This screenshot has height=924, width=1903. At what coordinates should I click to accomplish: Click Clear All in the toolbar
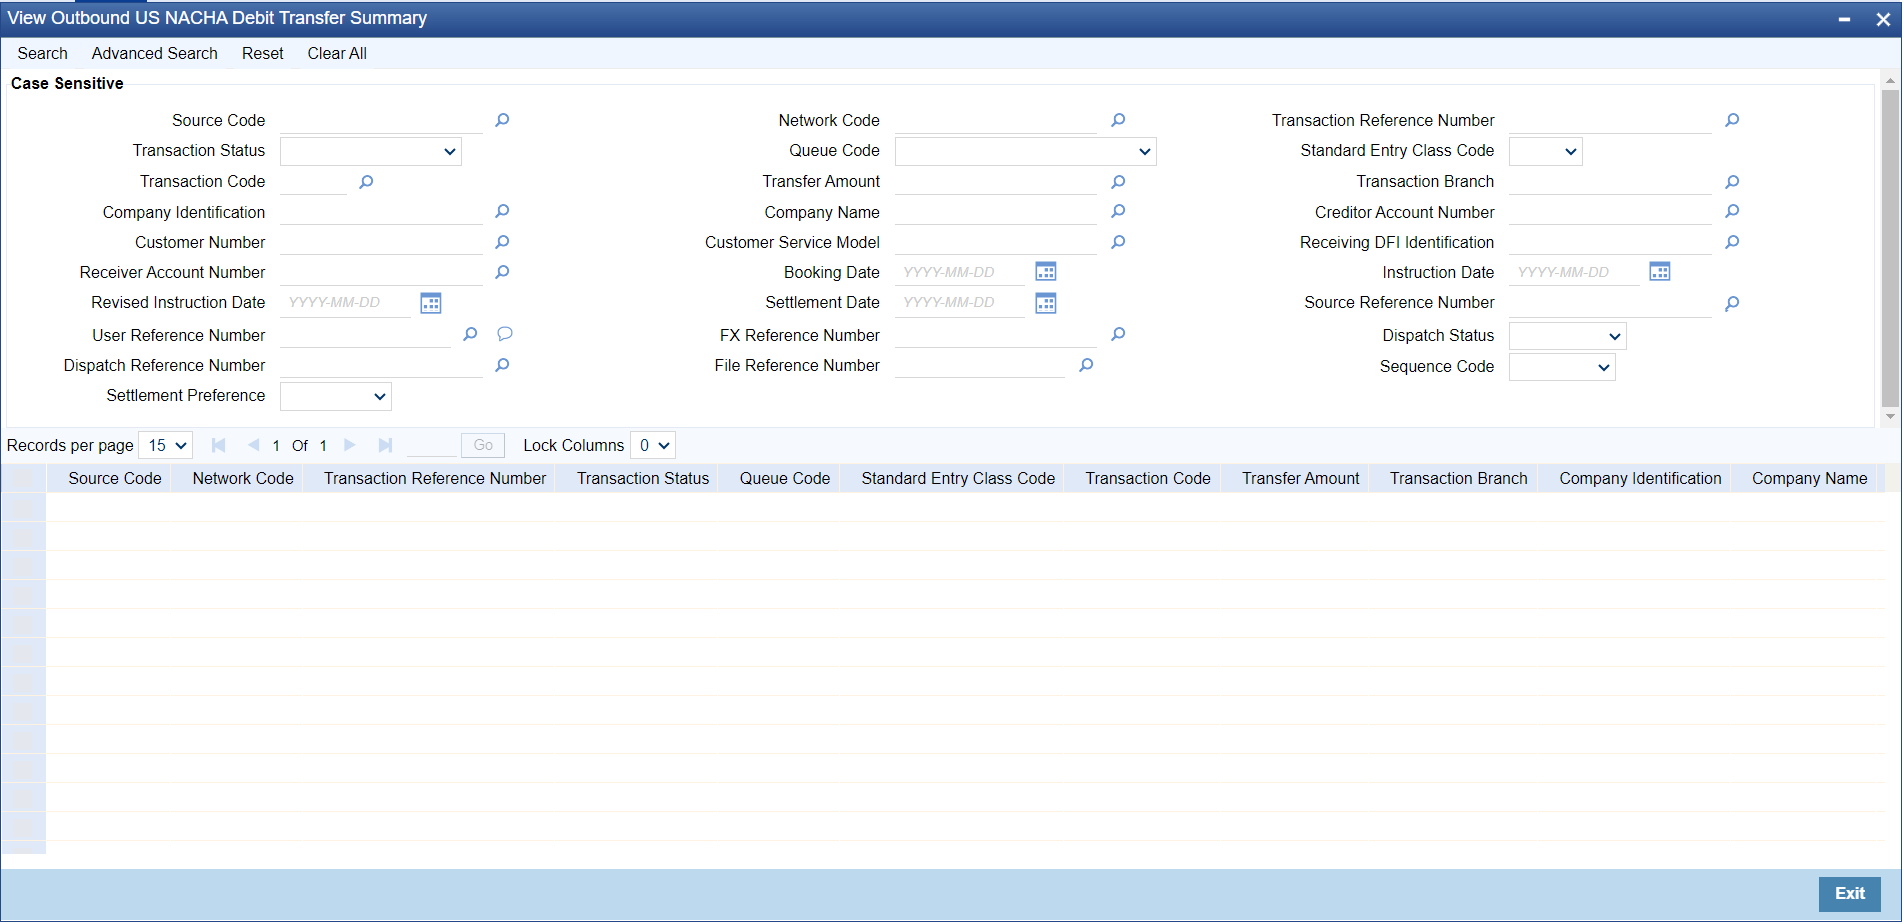coord(337,53)
